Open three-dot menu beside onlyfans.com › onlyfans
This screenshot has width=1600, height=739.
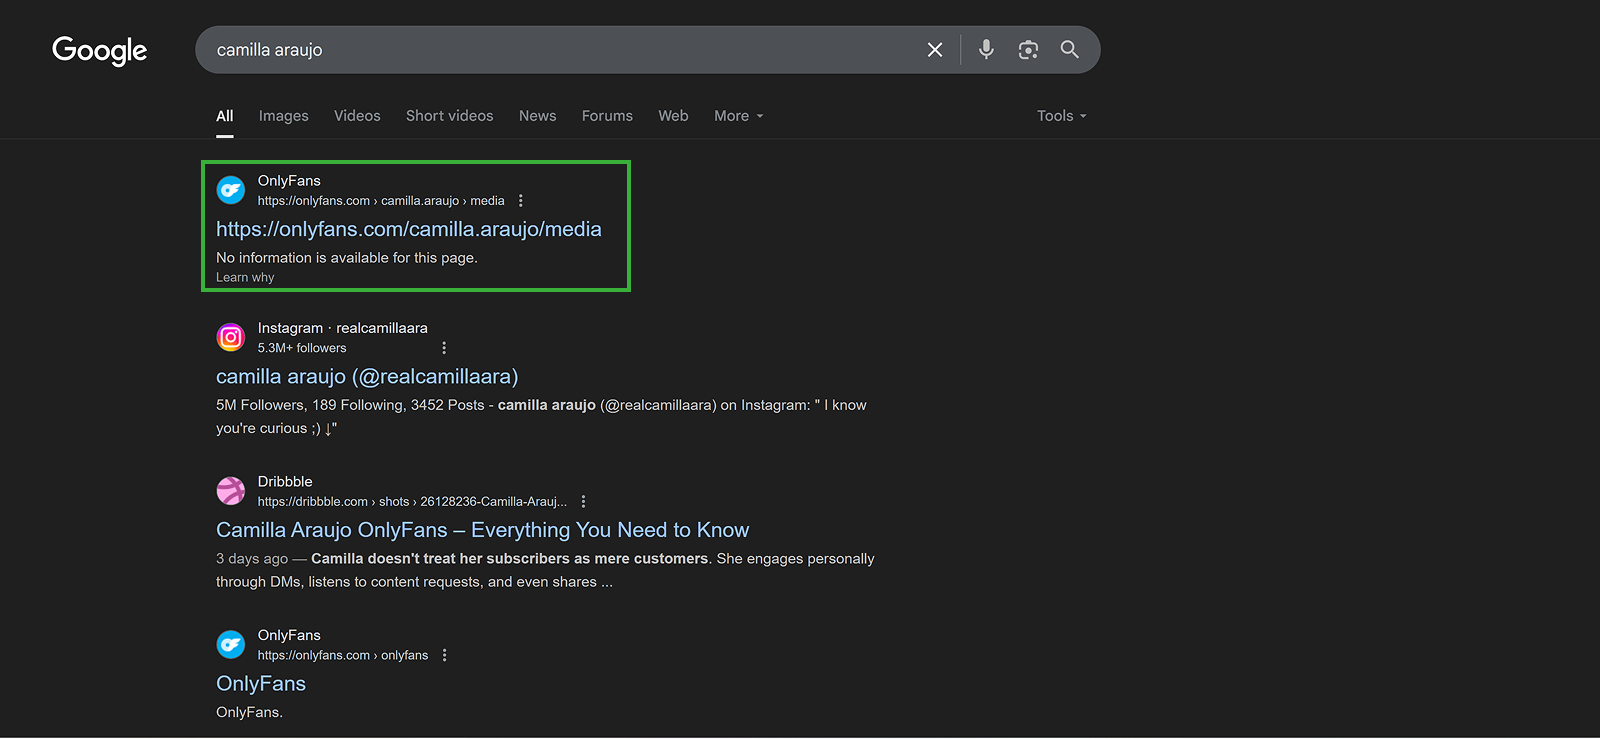click(445, 656)
